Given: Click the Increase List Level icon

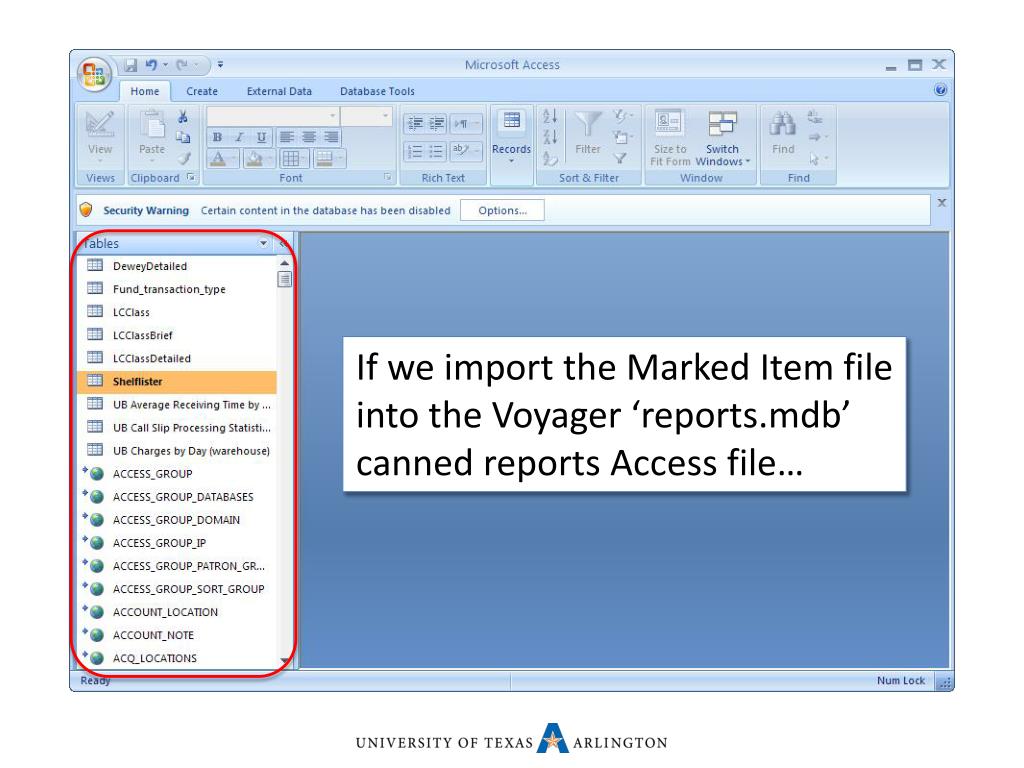Looking at the screenshot, I should pyautogui.click(x=436, y=123).
